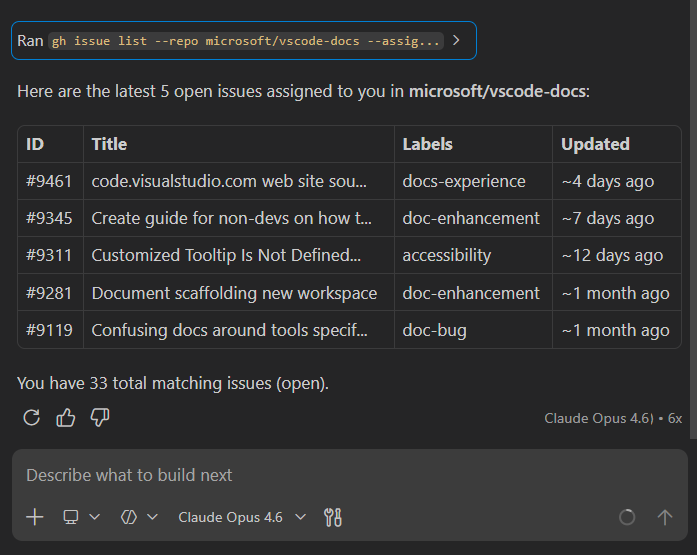Click the Document scaffolding new workspace title

(234, 293)
